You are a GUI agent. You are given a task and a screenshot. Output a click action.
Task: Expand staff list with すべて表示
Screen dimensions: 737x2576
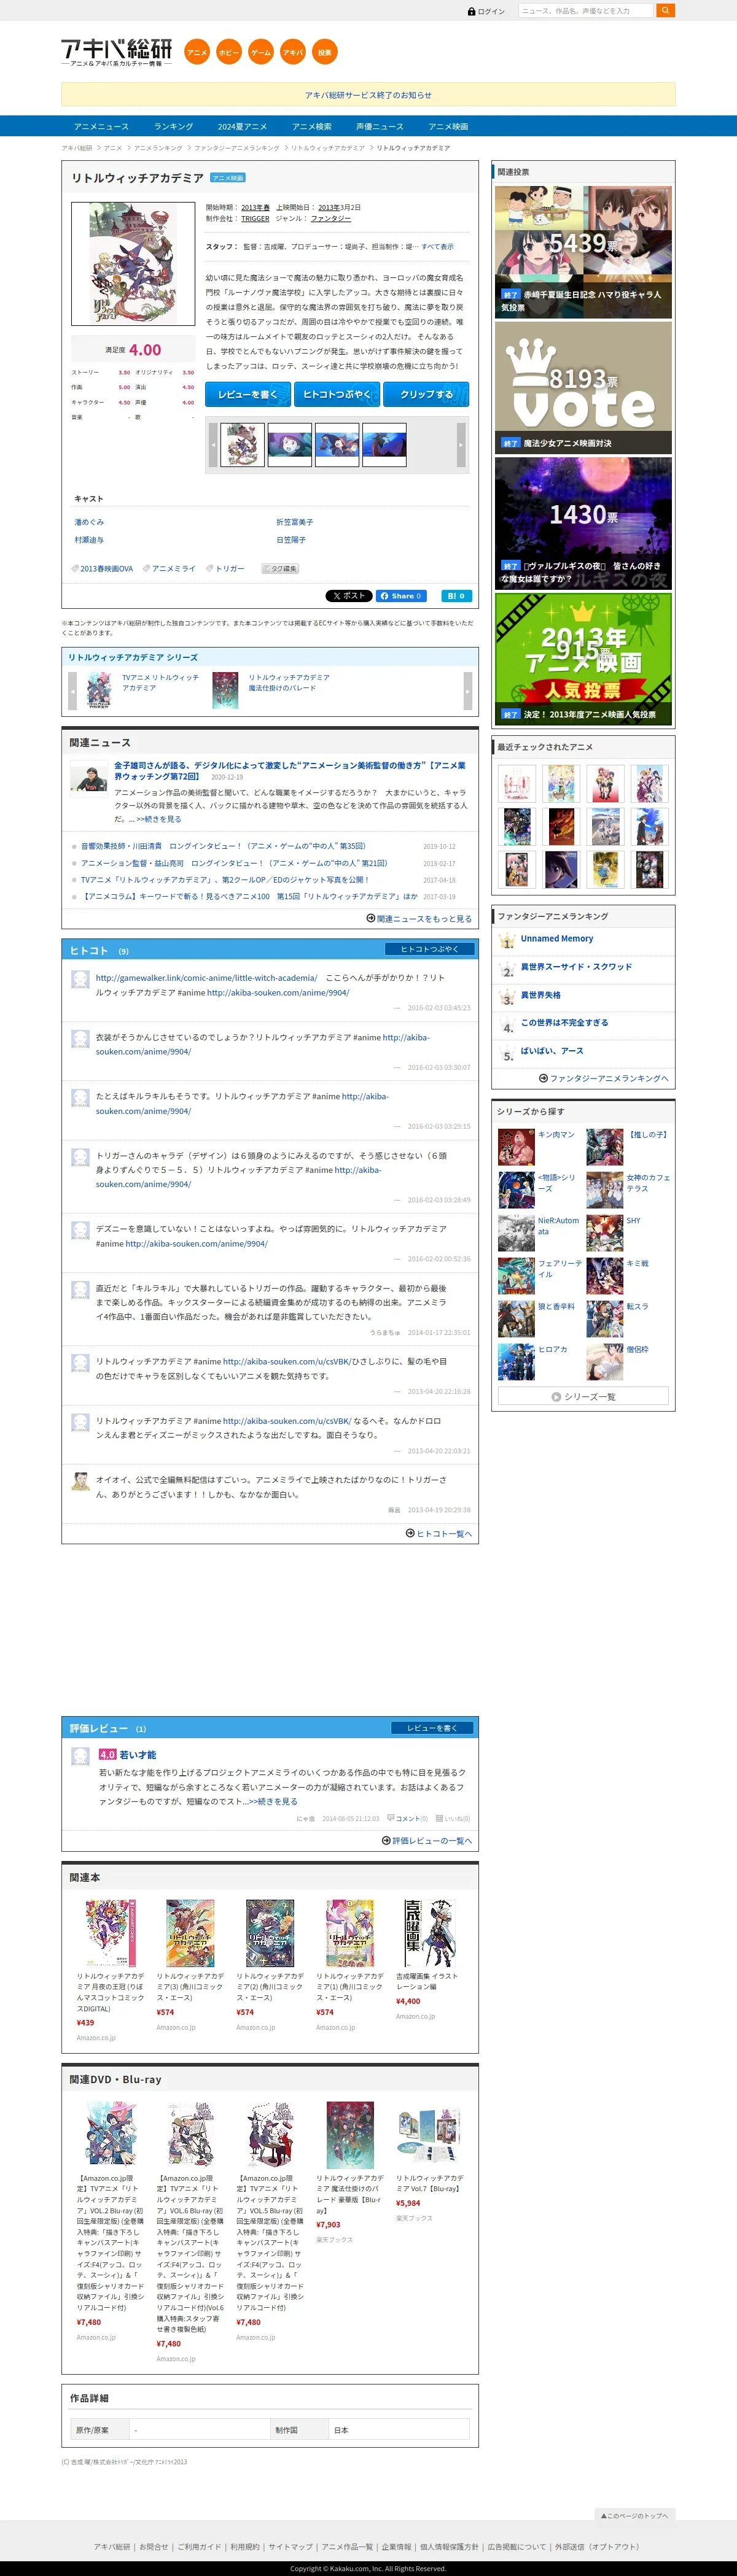click(437, 246)
